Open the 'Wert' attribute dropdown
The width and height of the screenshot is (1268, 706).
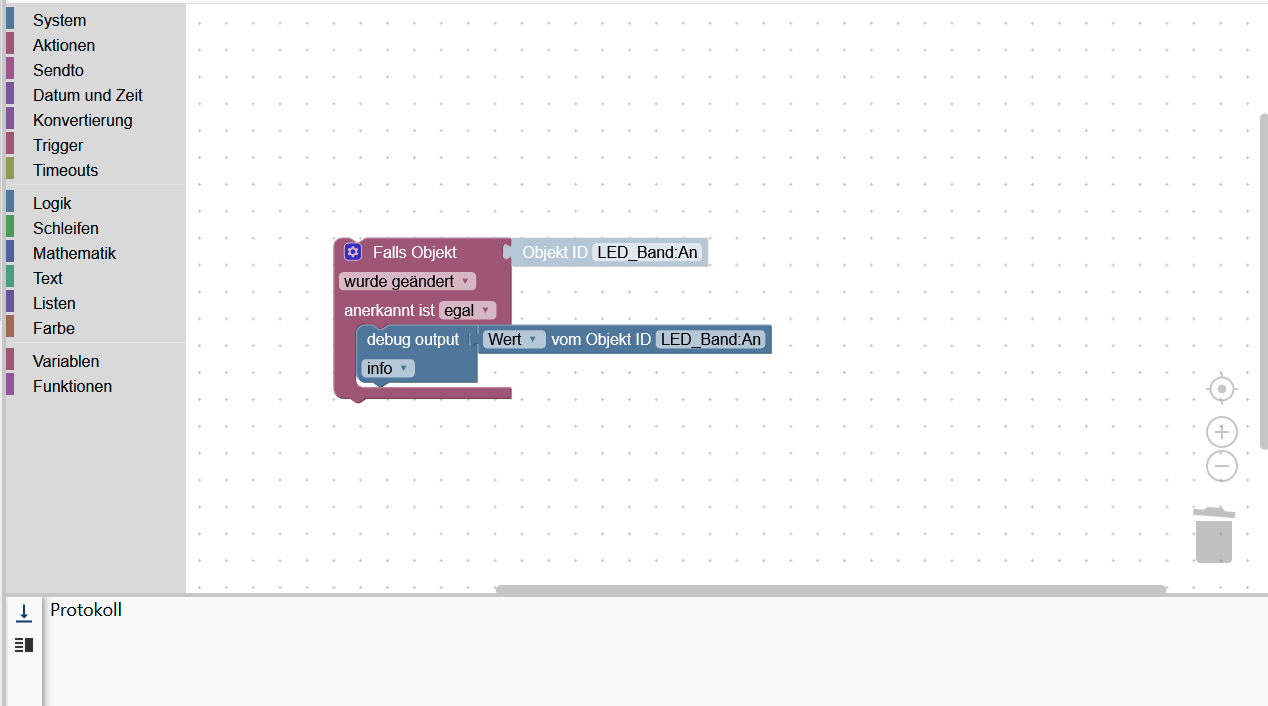(514, 340)
